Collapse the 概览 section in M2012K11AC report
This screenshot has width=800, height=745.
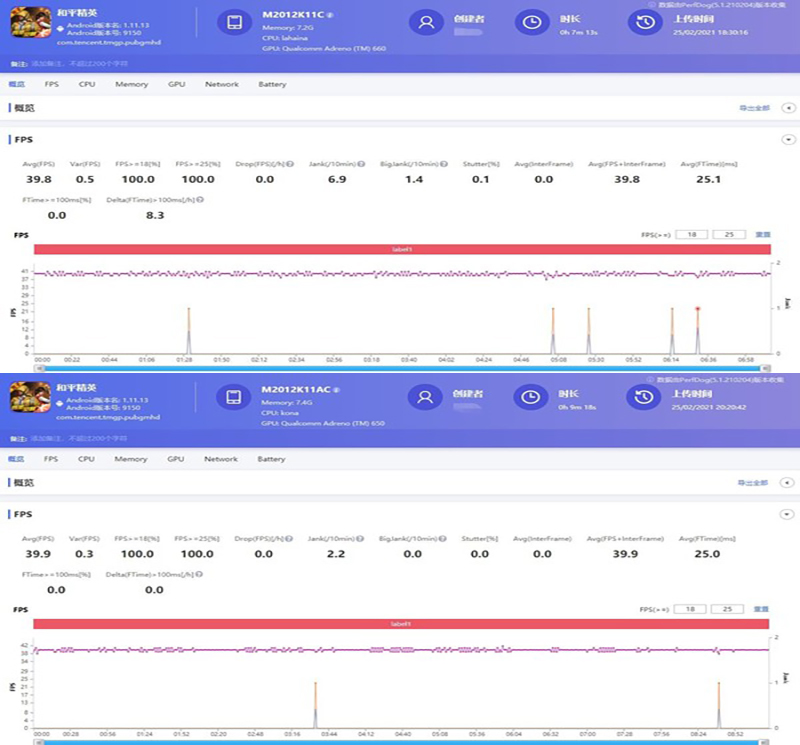787,483
